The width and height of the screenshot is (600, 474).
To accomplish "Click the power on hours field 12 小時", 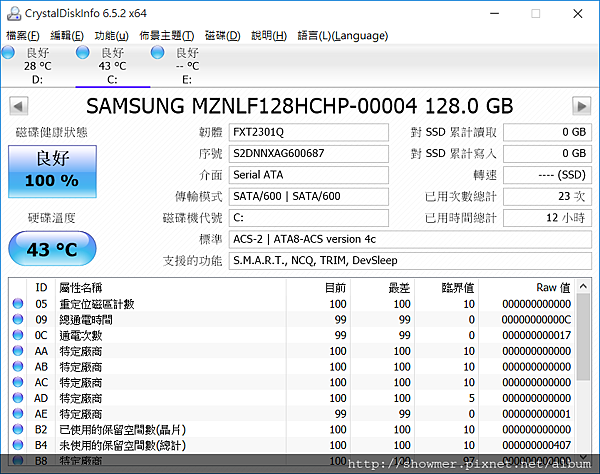I will 547,218.
